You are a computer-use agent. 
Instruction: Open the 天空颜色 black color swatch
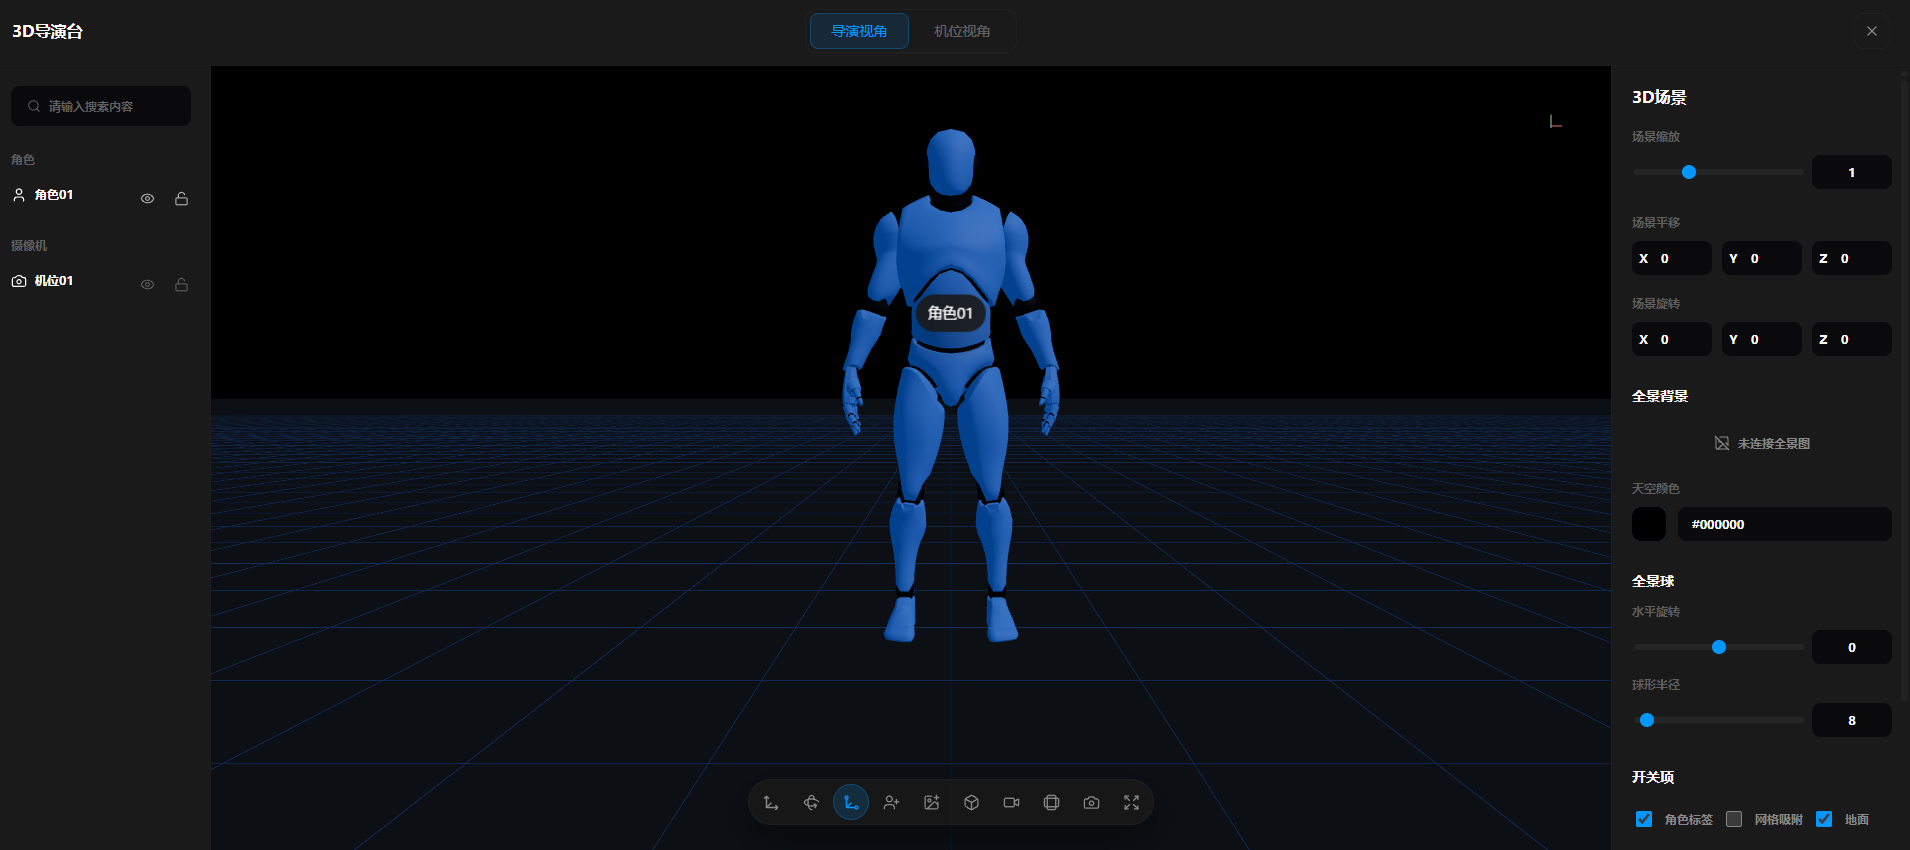(1649, 524)
